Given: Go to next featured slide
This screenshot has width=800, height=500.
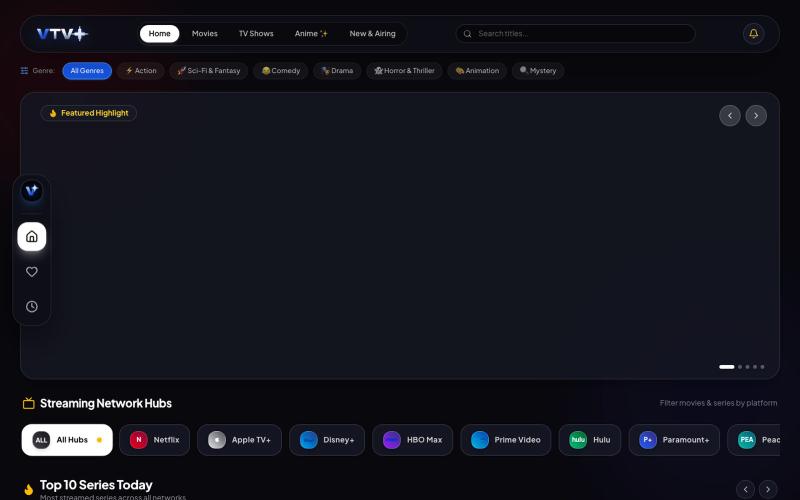Looking at the screenshot, I should (756, 116).
